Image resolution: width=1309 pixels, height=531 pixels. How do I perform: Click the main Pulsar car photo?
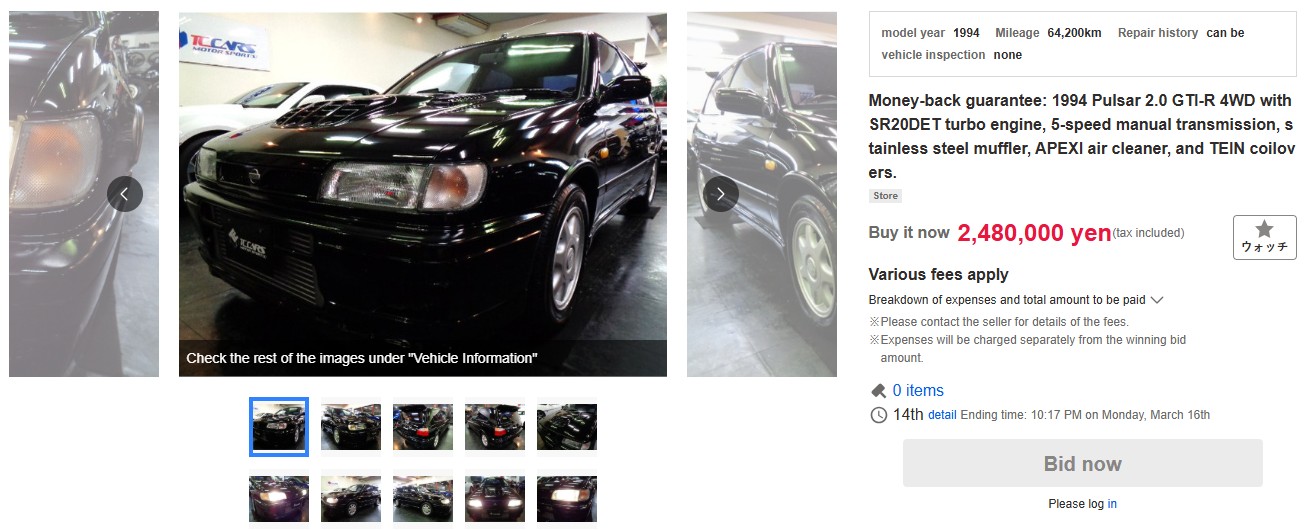(x=423, y=194)
